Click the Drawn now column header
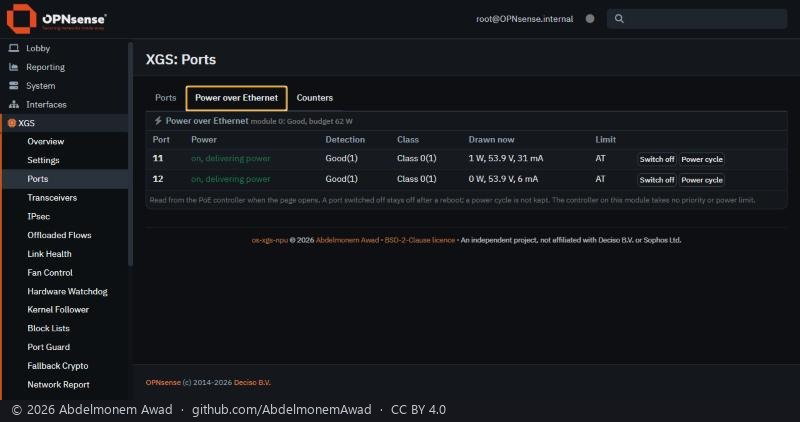800x422 pixels. tap(491, 139)
